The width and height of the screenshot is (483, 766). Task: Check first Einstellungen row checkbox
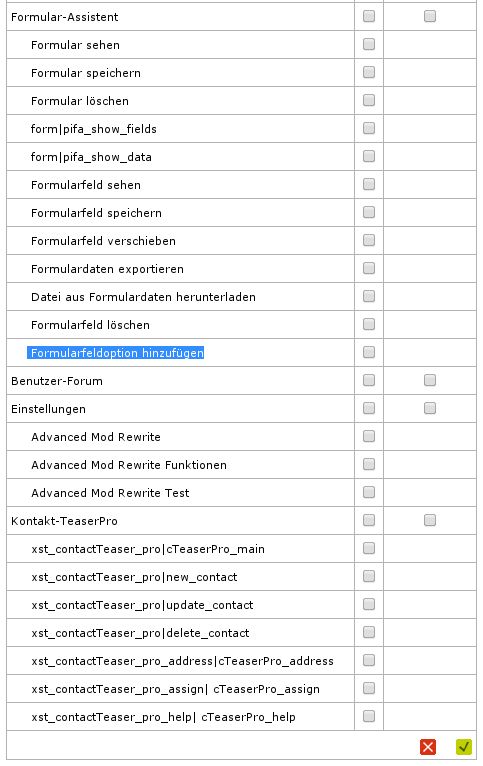point(369,408)
